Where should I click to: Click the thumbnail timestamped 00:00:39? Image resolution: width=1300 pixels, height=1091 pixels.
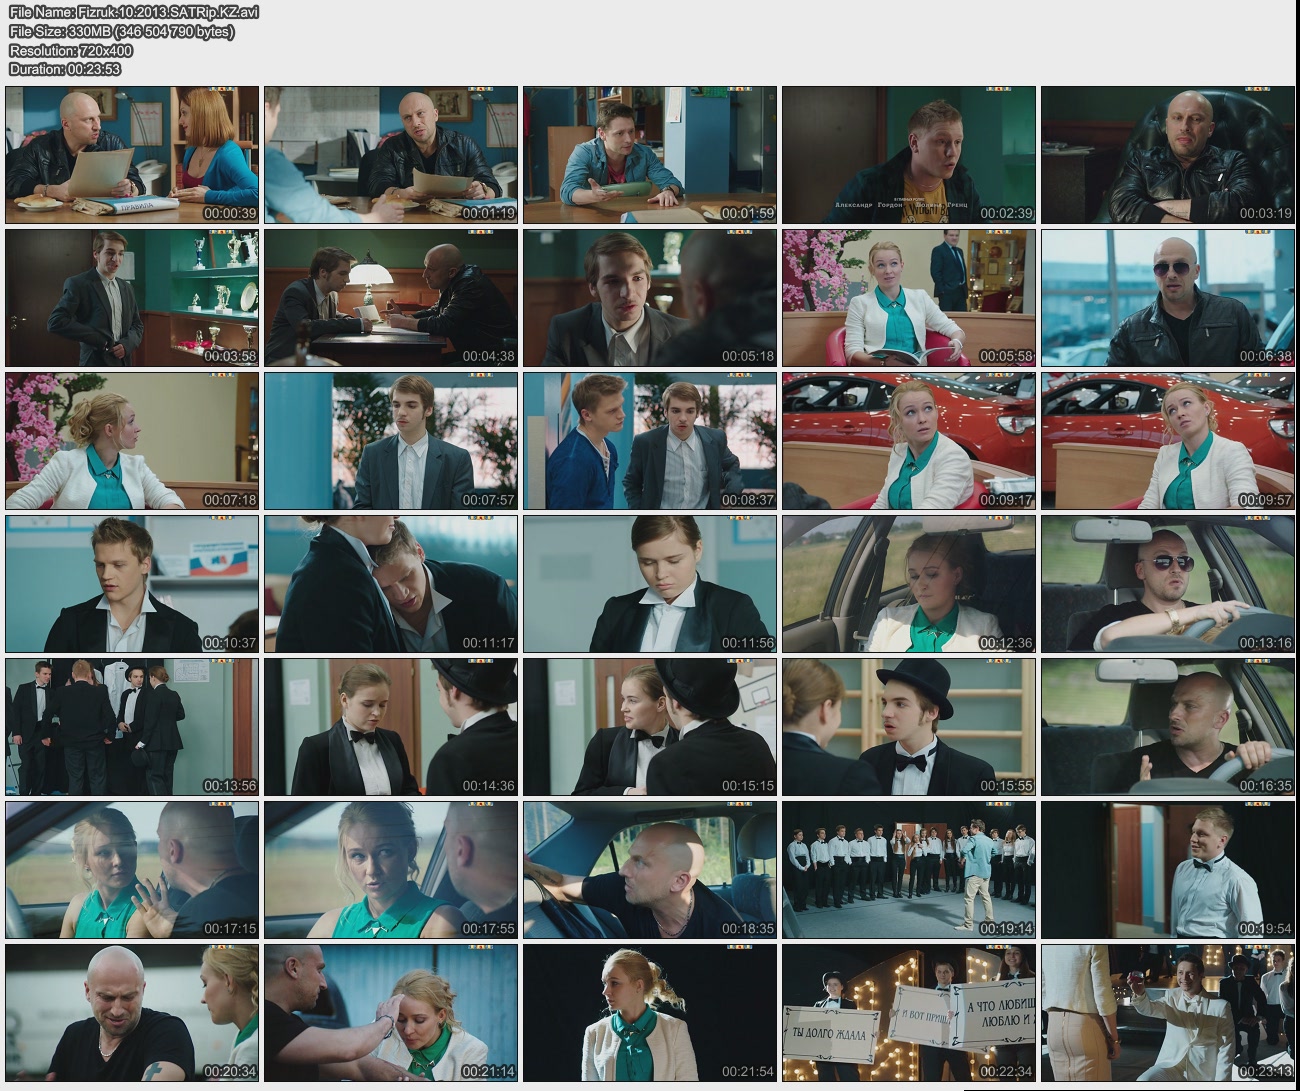tap(132, 155)
